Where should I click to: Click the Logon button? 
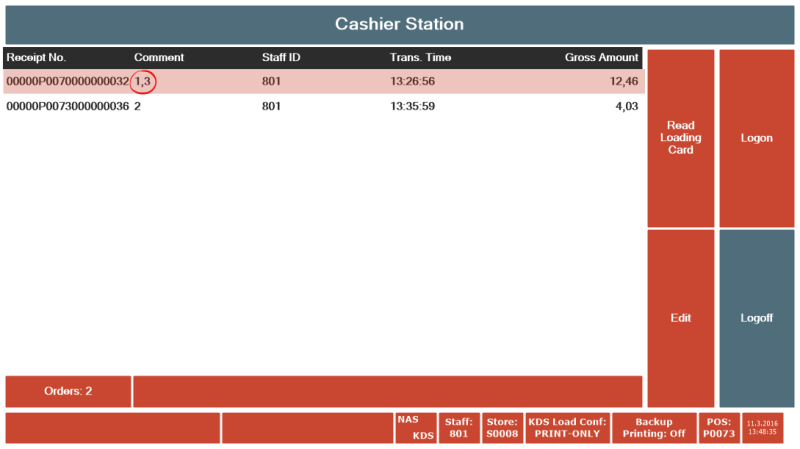click(x=757, y=138)
